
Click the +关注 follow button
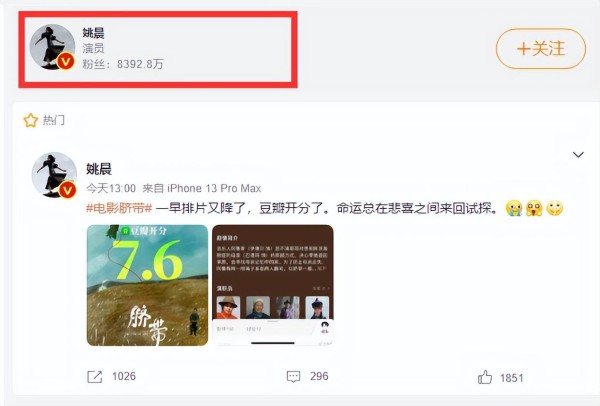[541, 49]
